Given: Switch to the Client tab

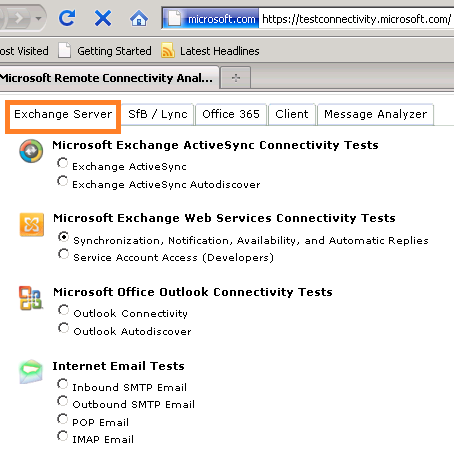Looking at the screenshot, I should pyautogui.click(x=292, y=114).
